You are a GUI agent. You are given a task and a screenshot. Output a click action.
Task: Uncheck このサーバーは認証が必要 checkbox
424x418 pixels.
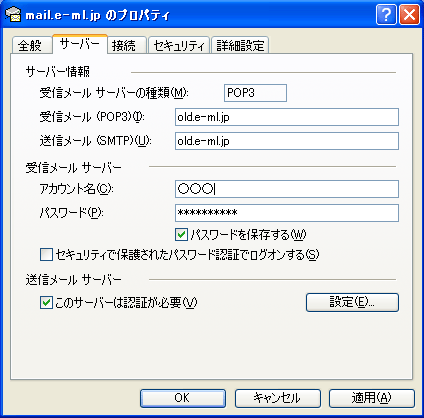point(46,303)
